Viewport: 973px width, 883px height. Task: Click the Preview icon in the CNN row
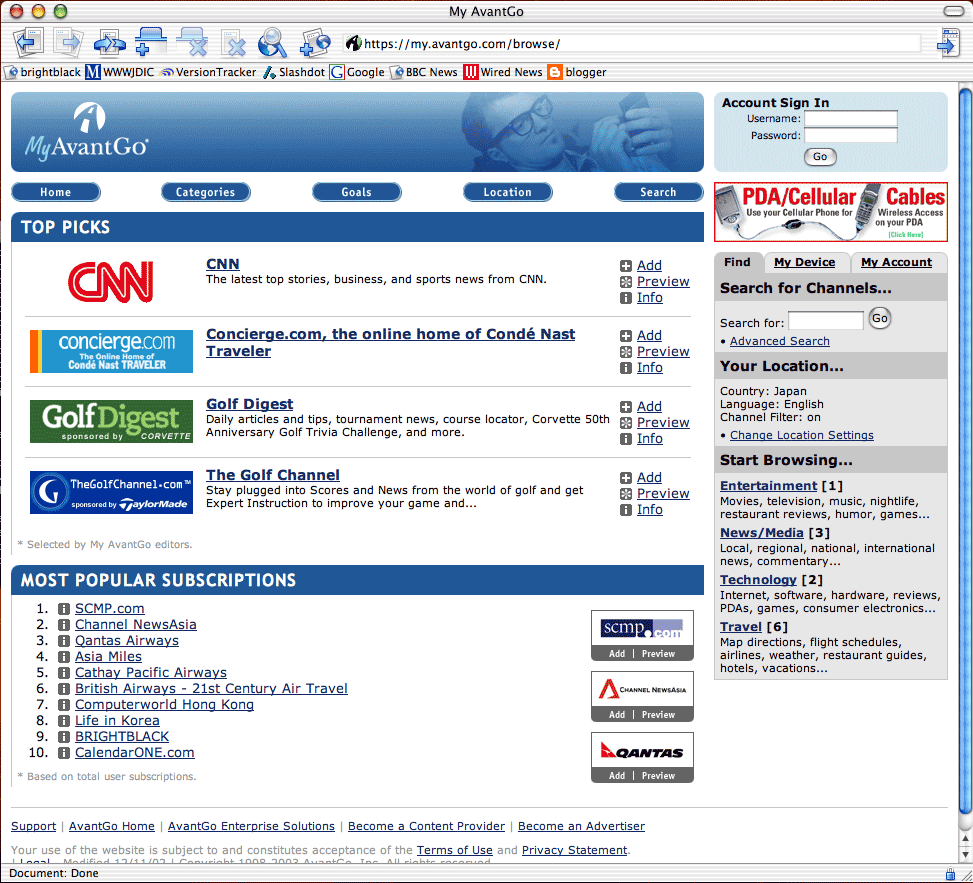626,282
